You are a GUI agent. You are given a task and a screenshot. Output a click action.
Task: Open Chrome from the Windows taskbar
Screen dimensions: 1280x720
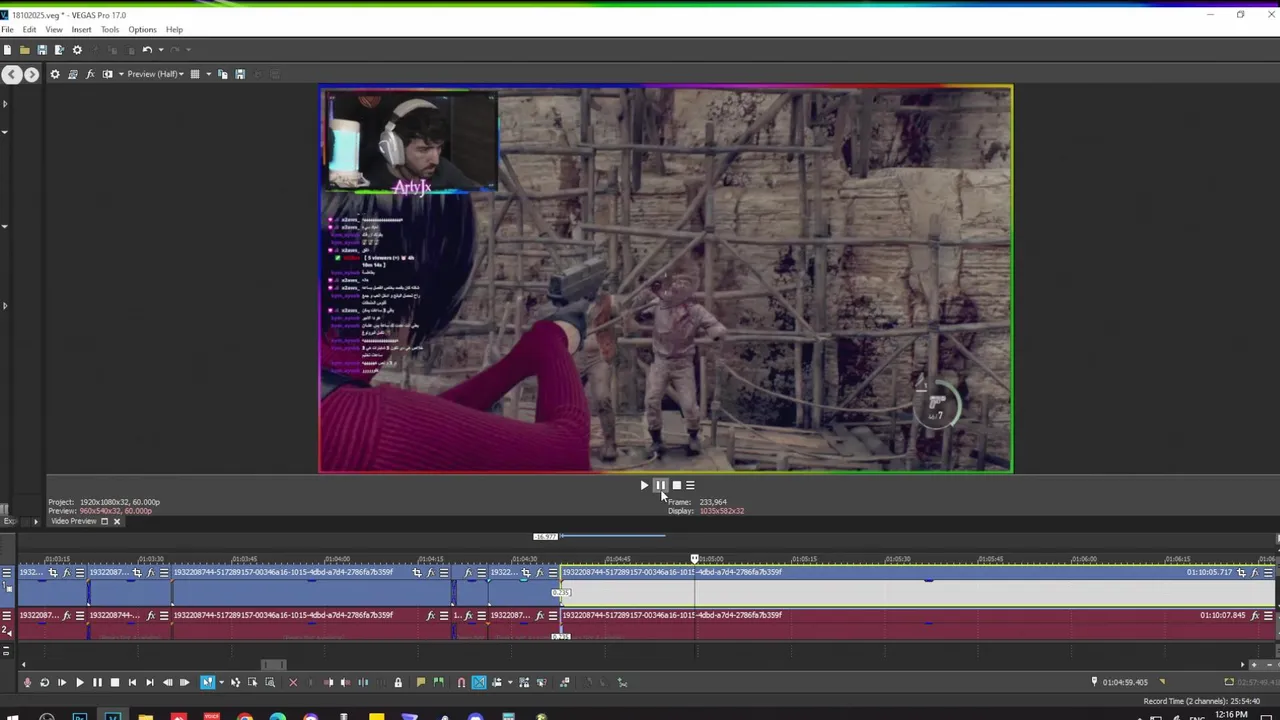tap(245, 716)
